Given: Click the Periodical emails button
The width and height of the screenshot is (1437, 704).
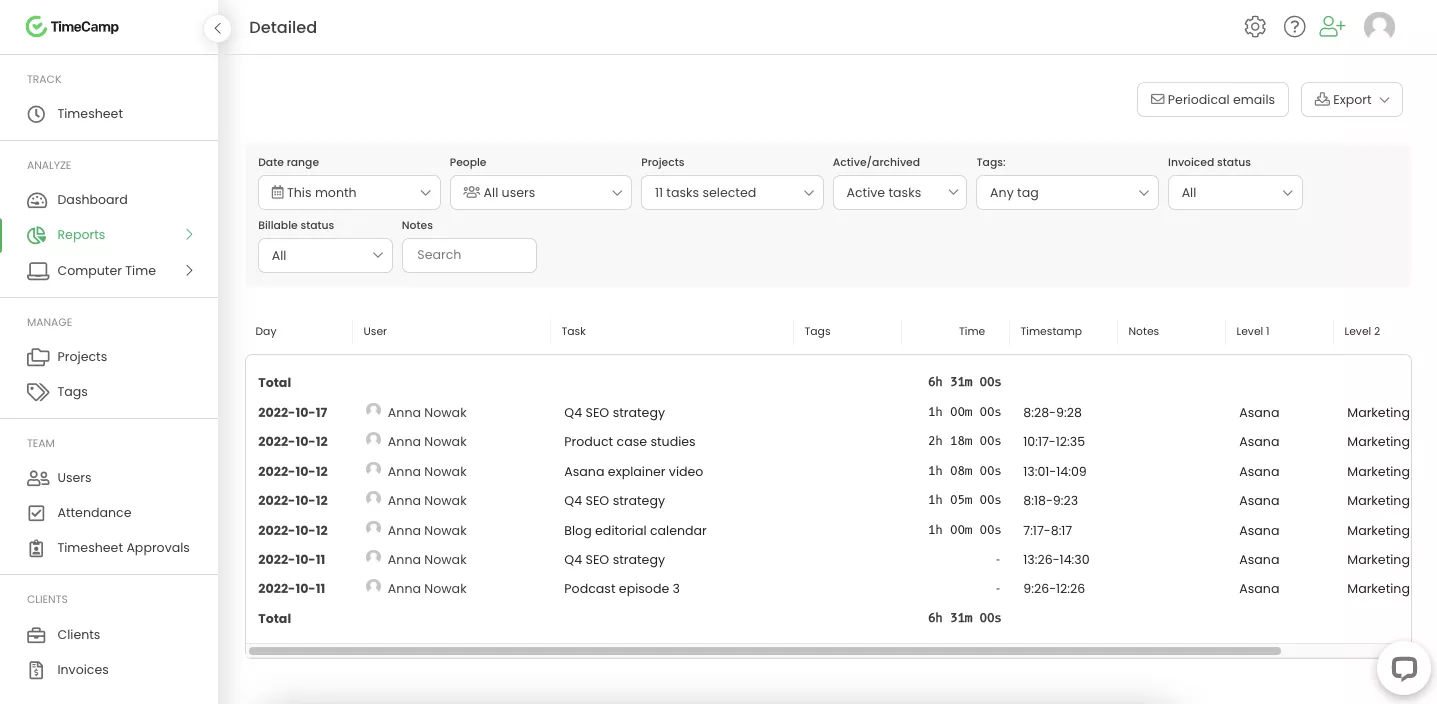Looking at the screenshot, I should tap(1212, 100).
